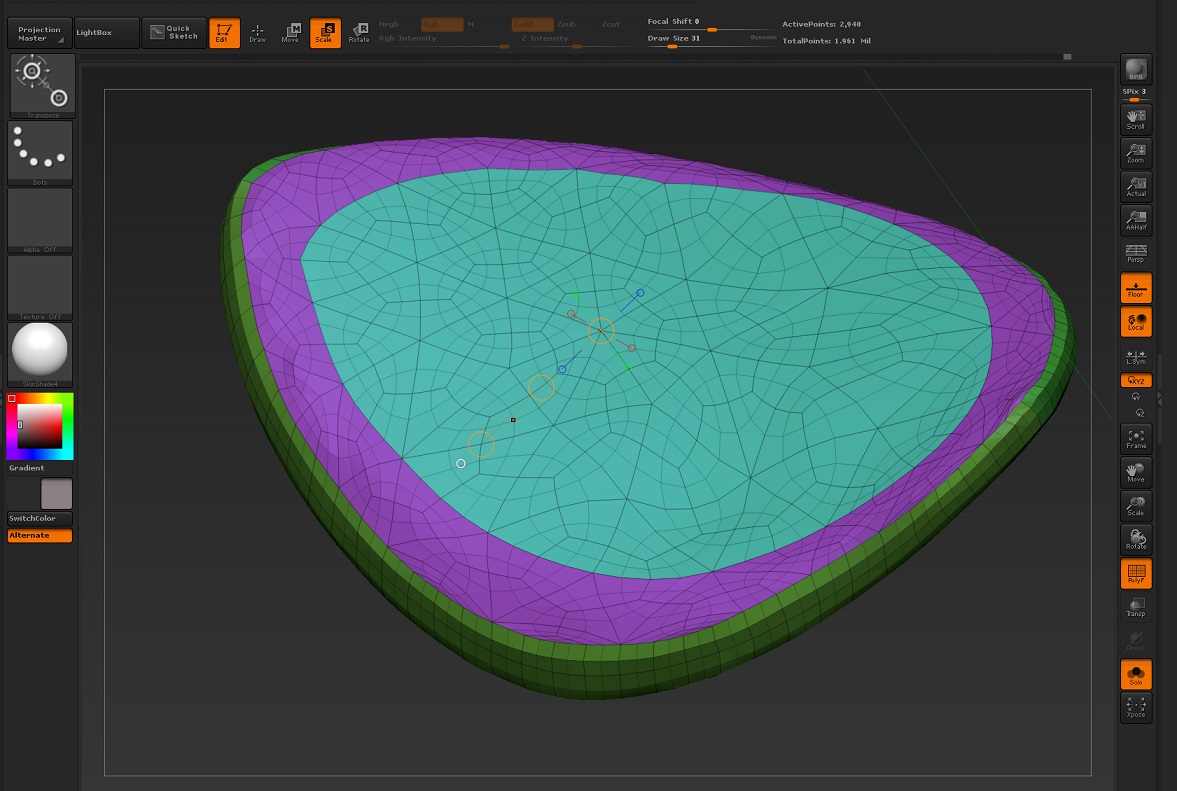
Task: Select XYZ rotation mode
Action: click(x=1136, y=380)
